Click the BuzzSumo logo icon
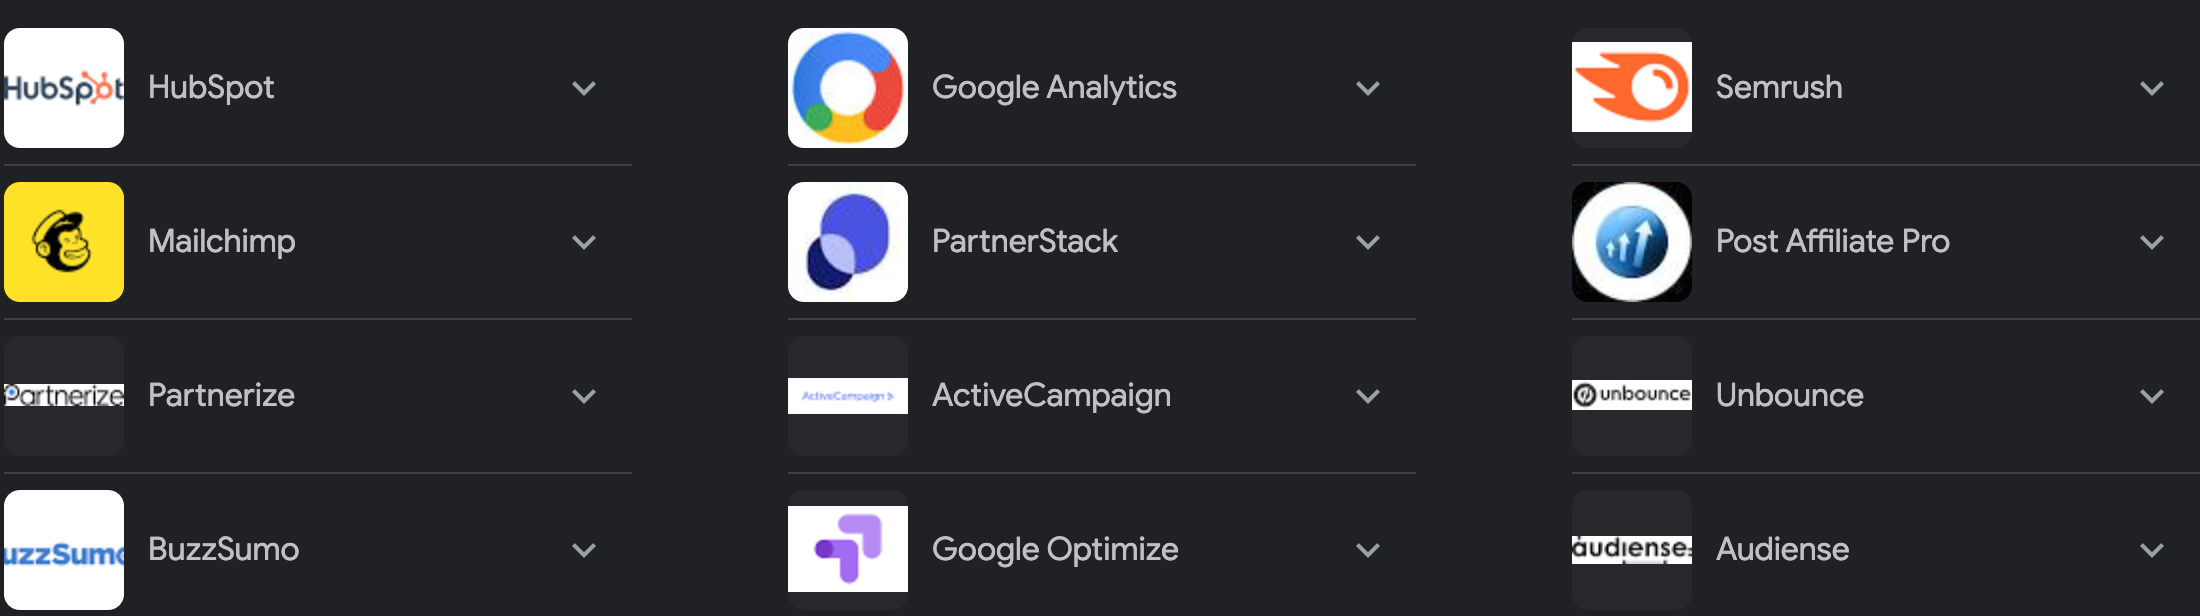Image resolution: width=2200 pixels, height=616 pixels. coord(64,550)
